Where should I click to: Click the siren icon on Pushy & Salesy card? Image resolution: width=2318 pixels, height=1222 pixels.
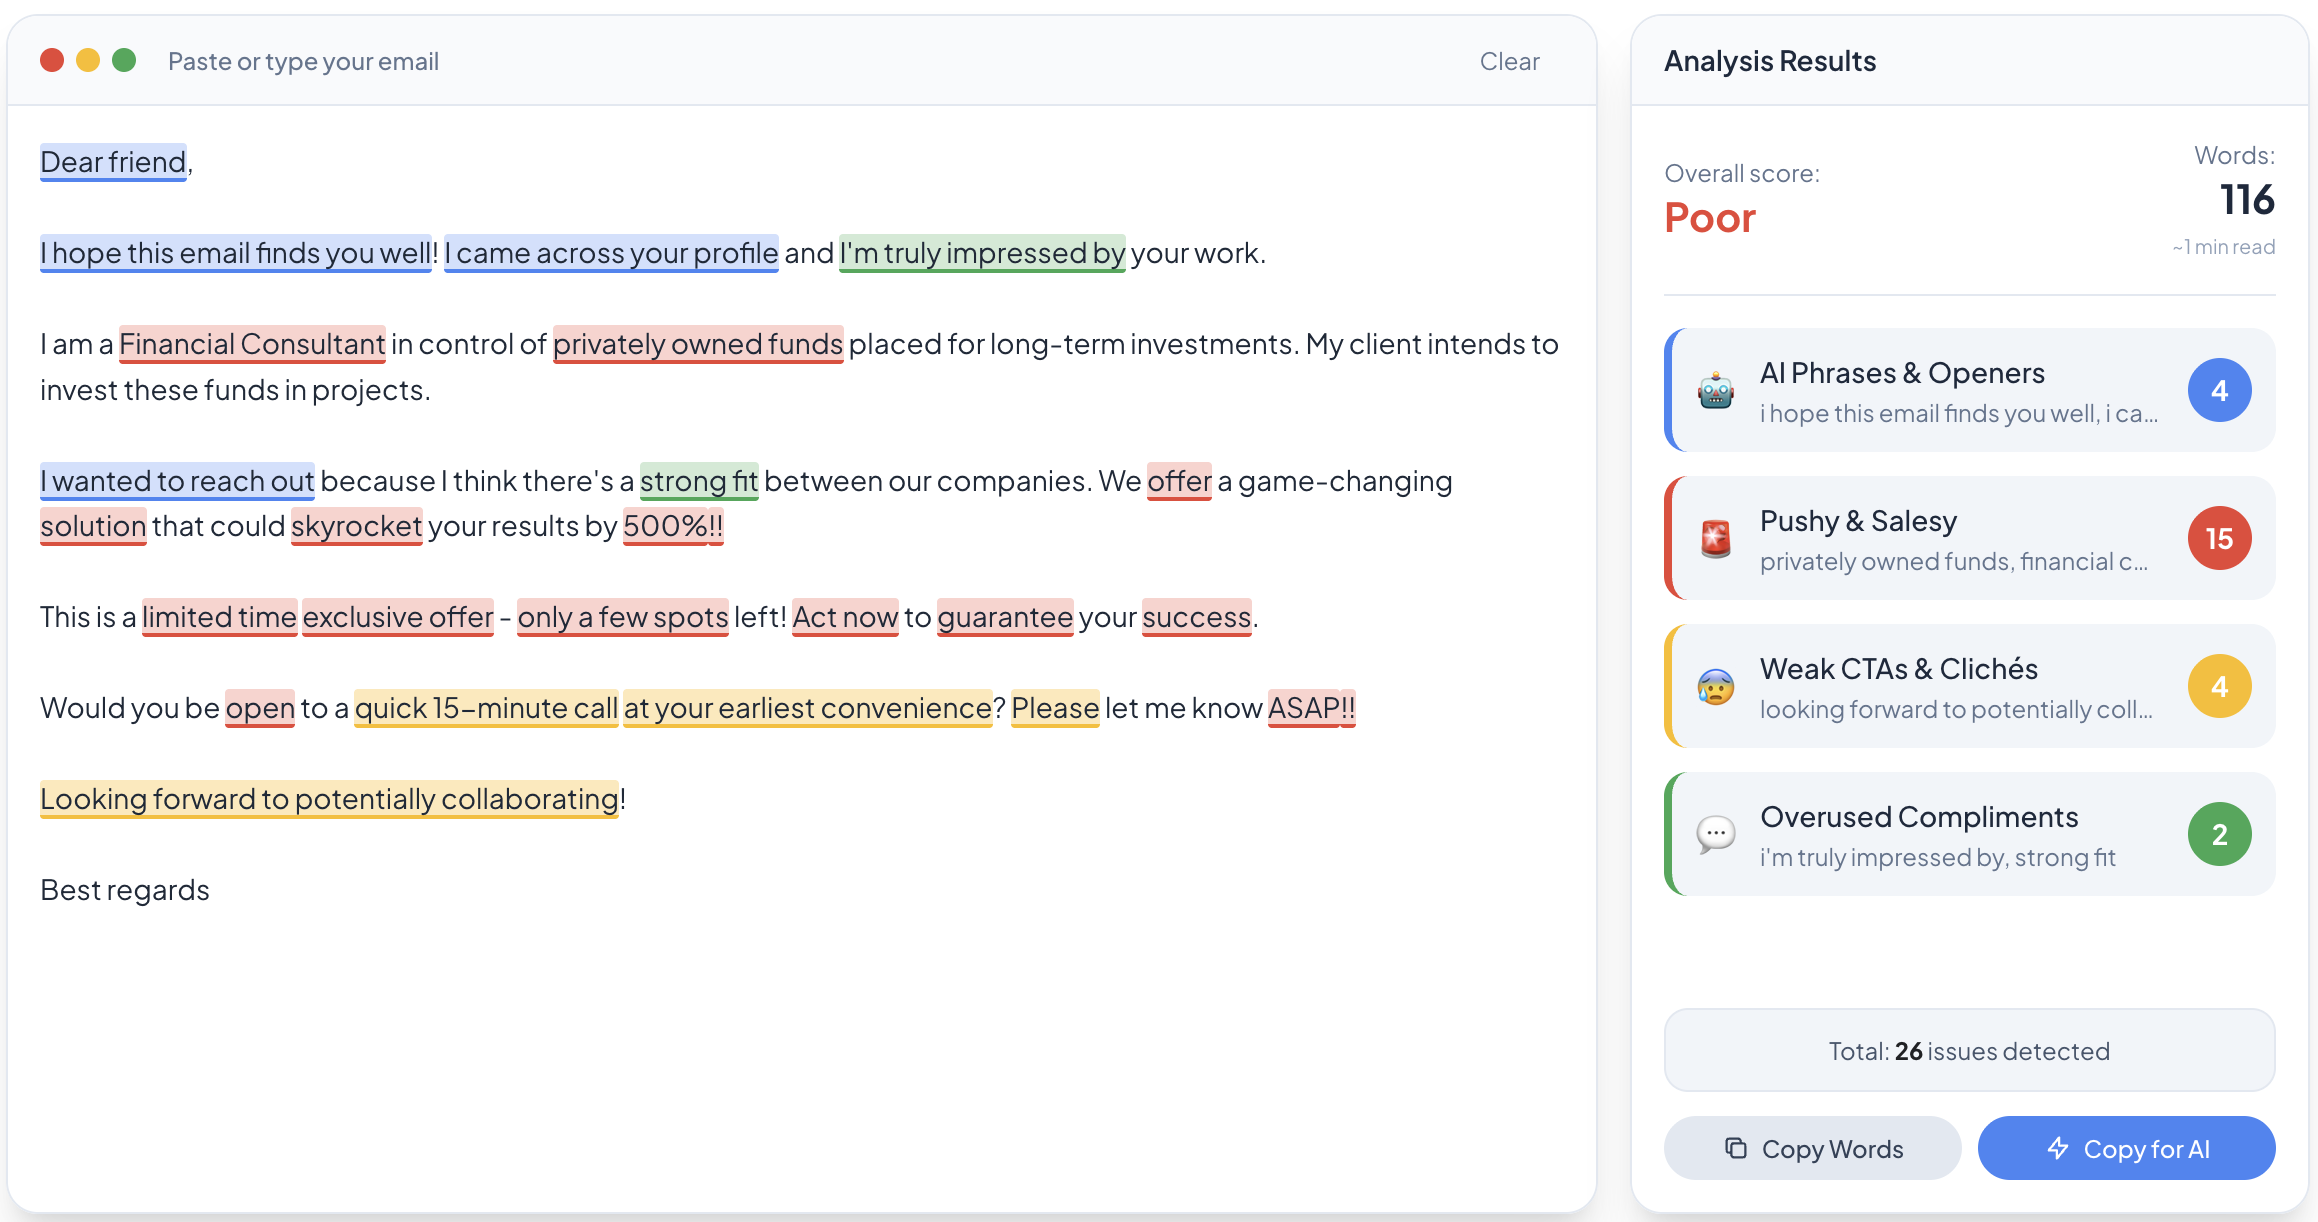pos(1716,538)
